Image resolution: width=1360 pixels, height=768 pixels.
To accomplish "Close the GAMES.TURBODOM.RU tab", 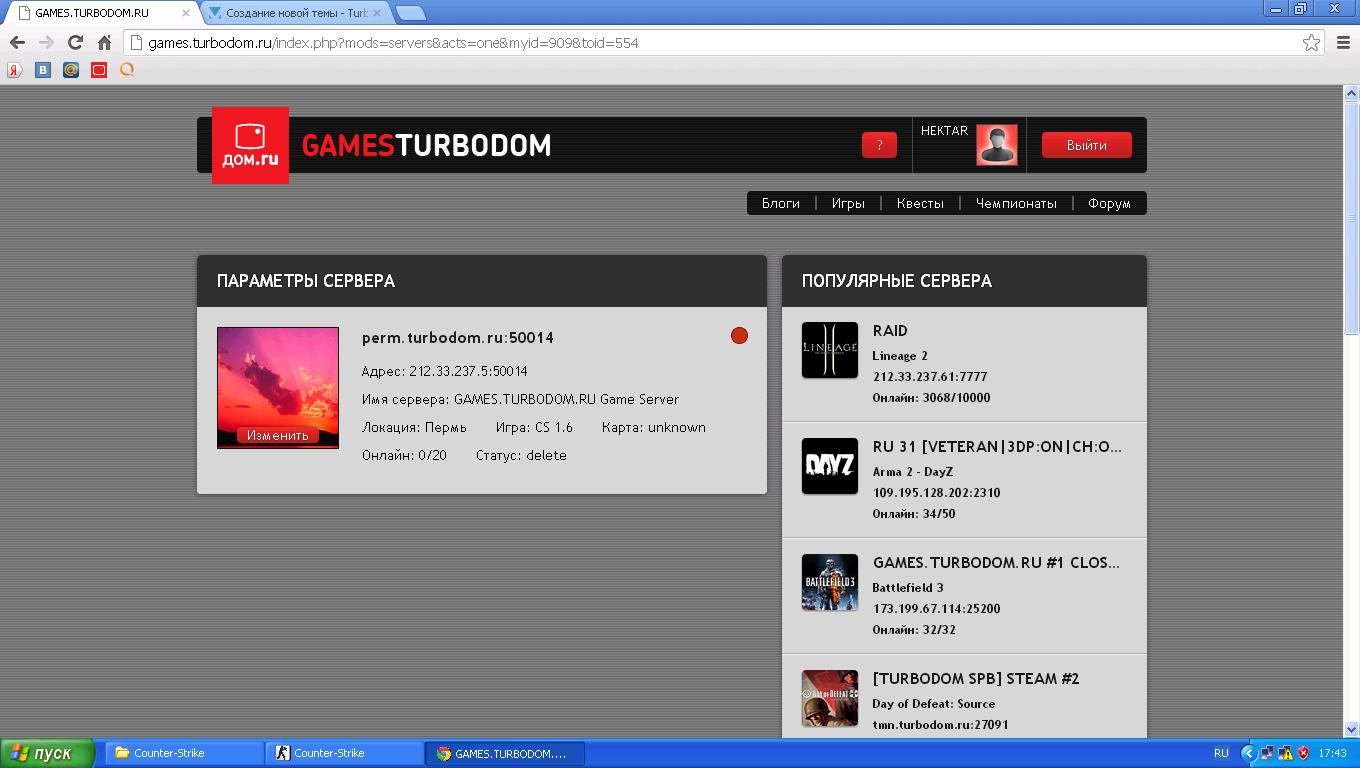I will coord(185,13).
